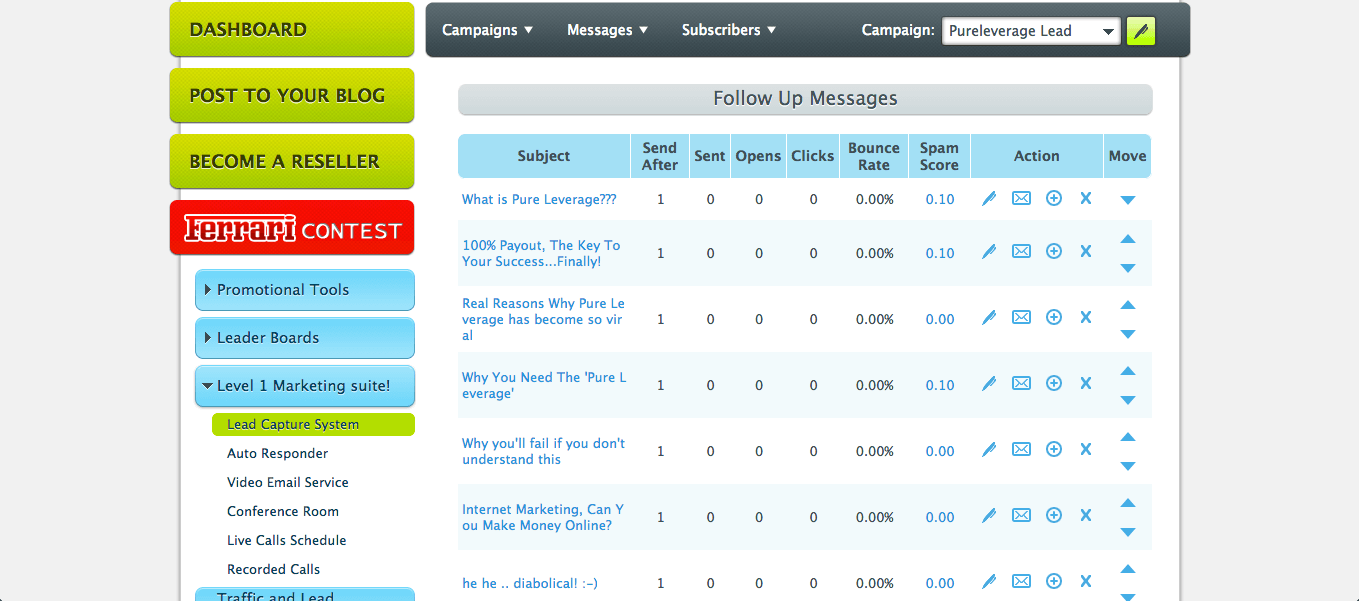Screen dimensions: 1359x601
Task: Open the 'he he .. diabolical! :-)' subject link
Action: pos(530,583)
